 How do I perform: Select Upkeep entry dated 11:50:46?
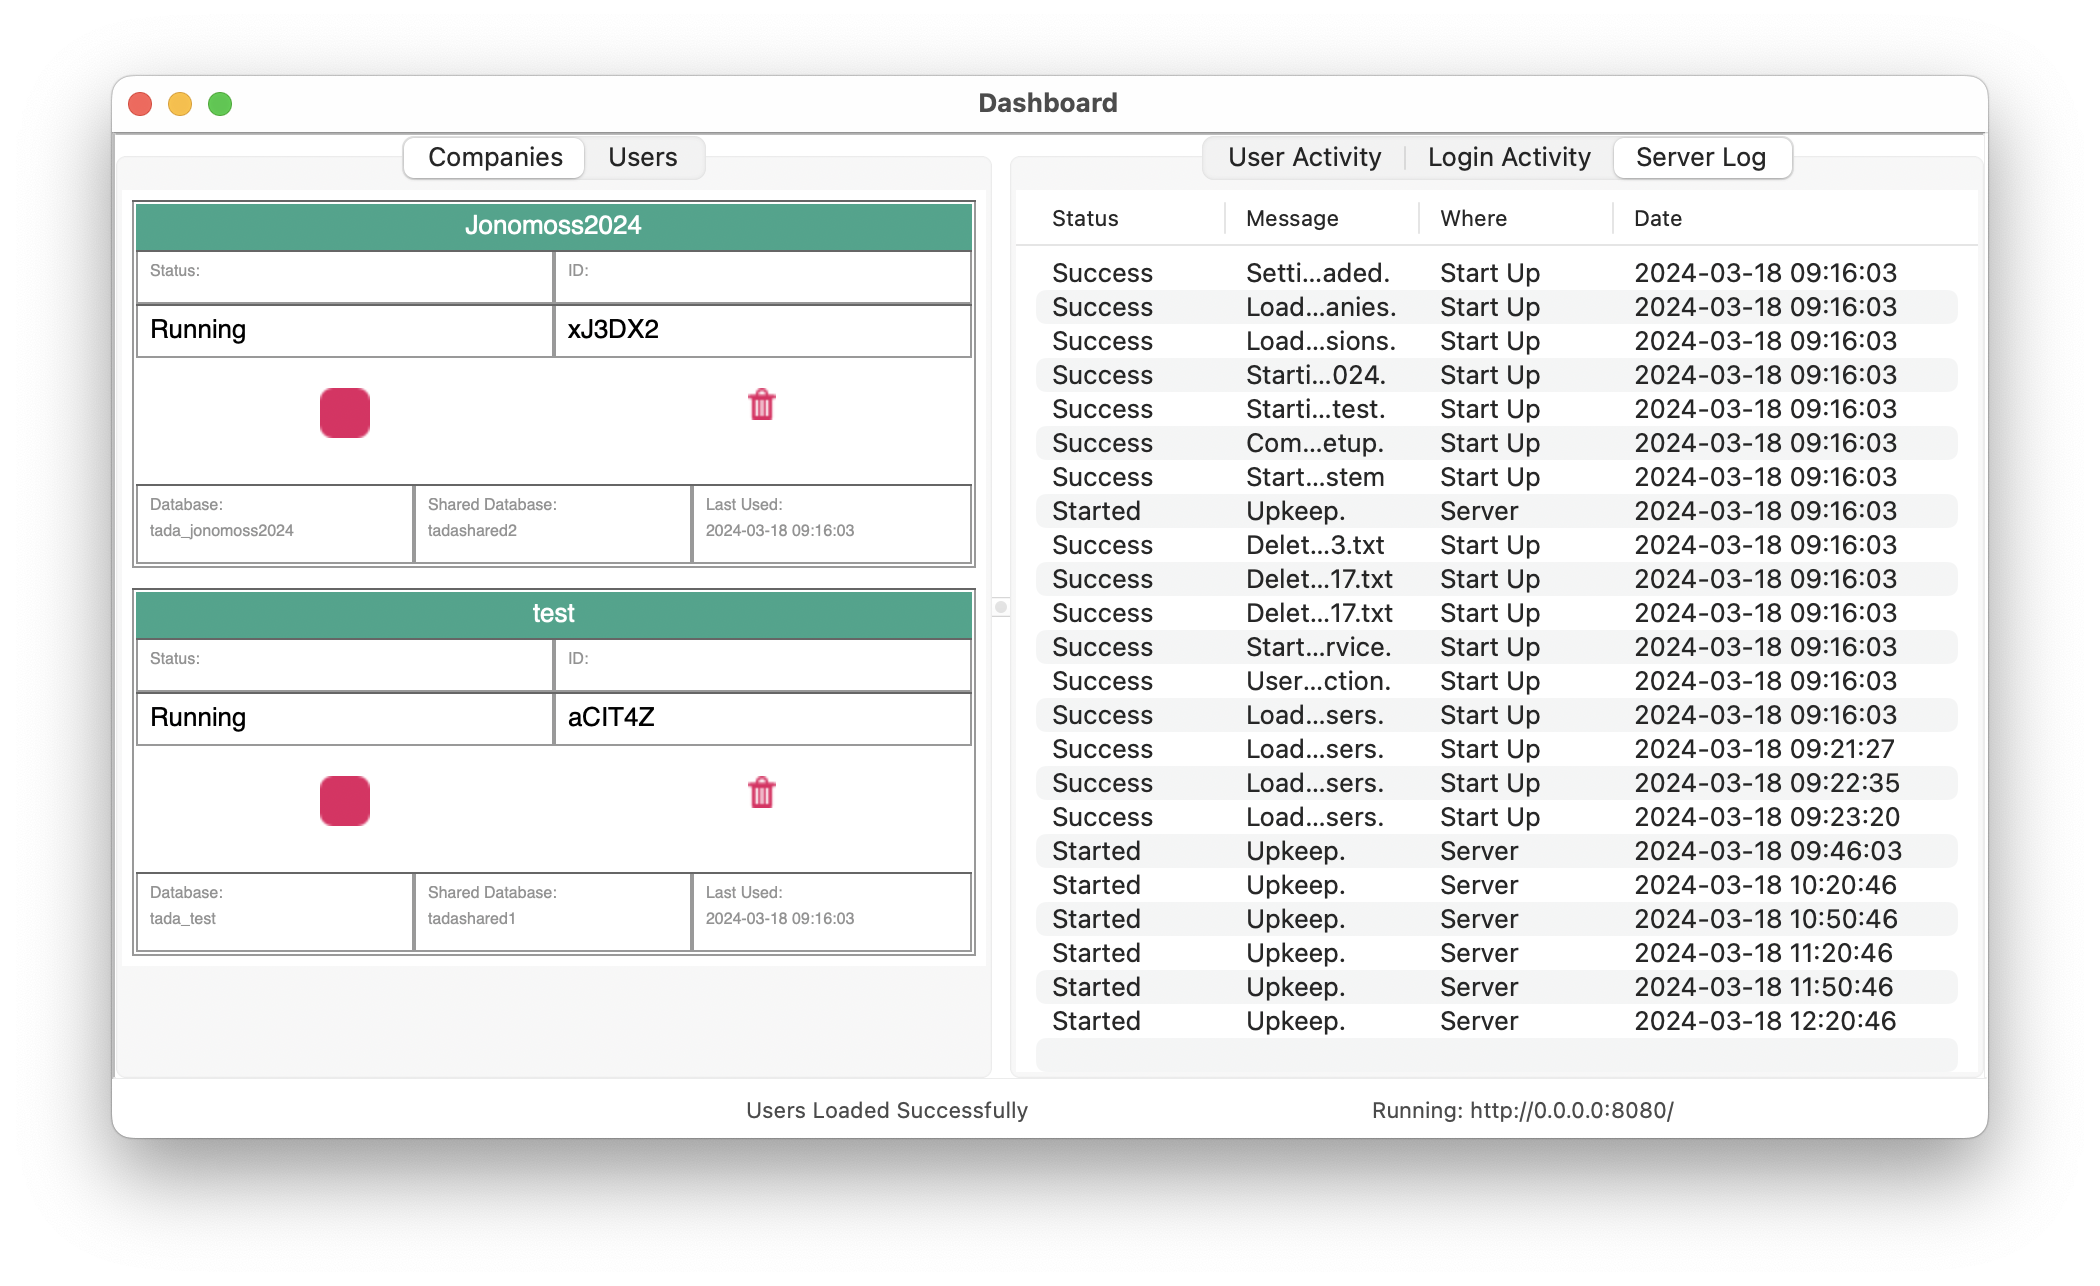1496,987
